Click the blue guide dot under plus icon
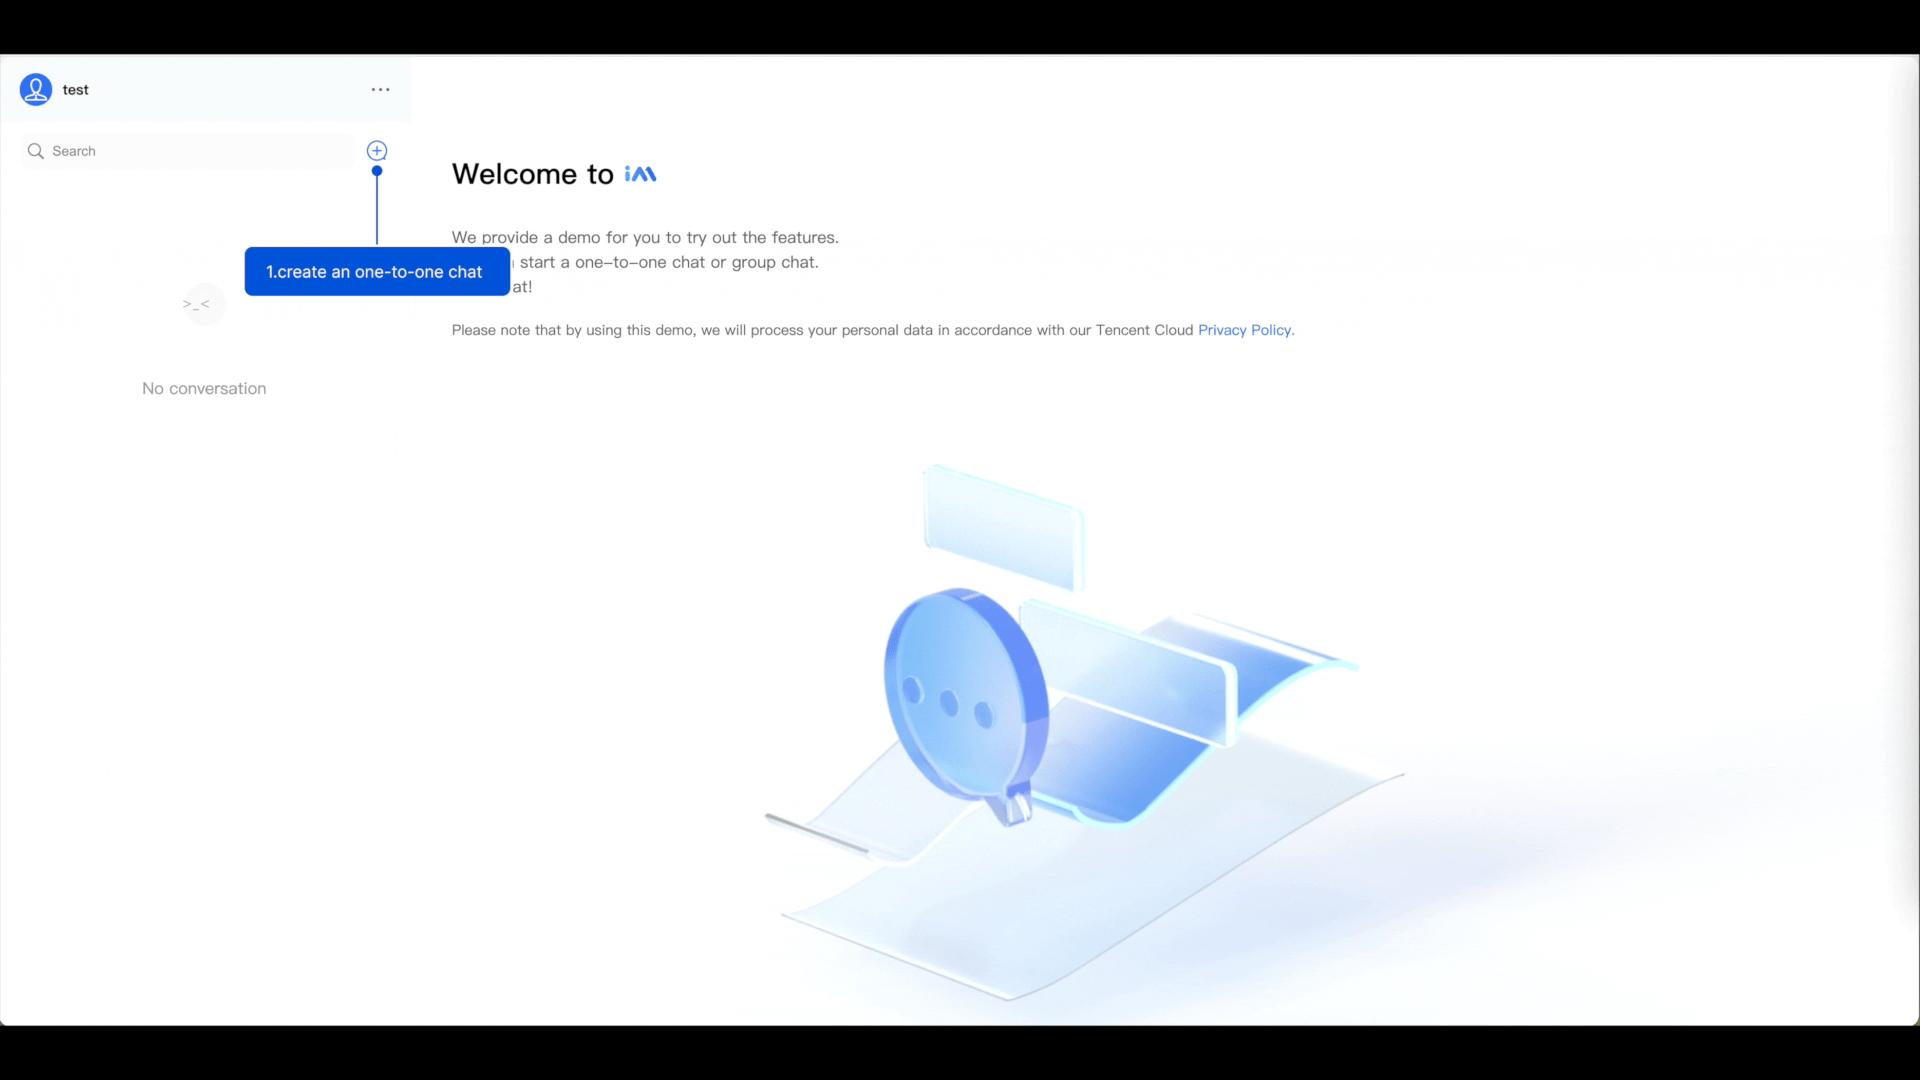 click(377, 171)
